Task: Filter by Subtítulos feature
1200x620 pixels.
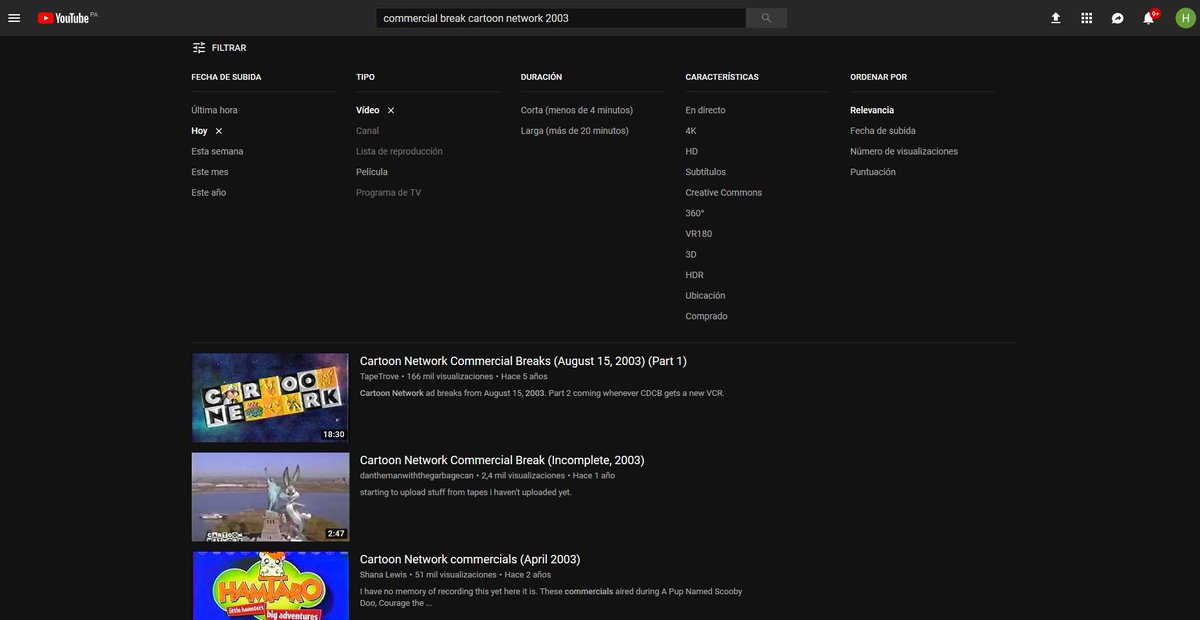Action: 706,172
